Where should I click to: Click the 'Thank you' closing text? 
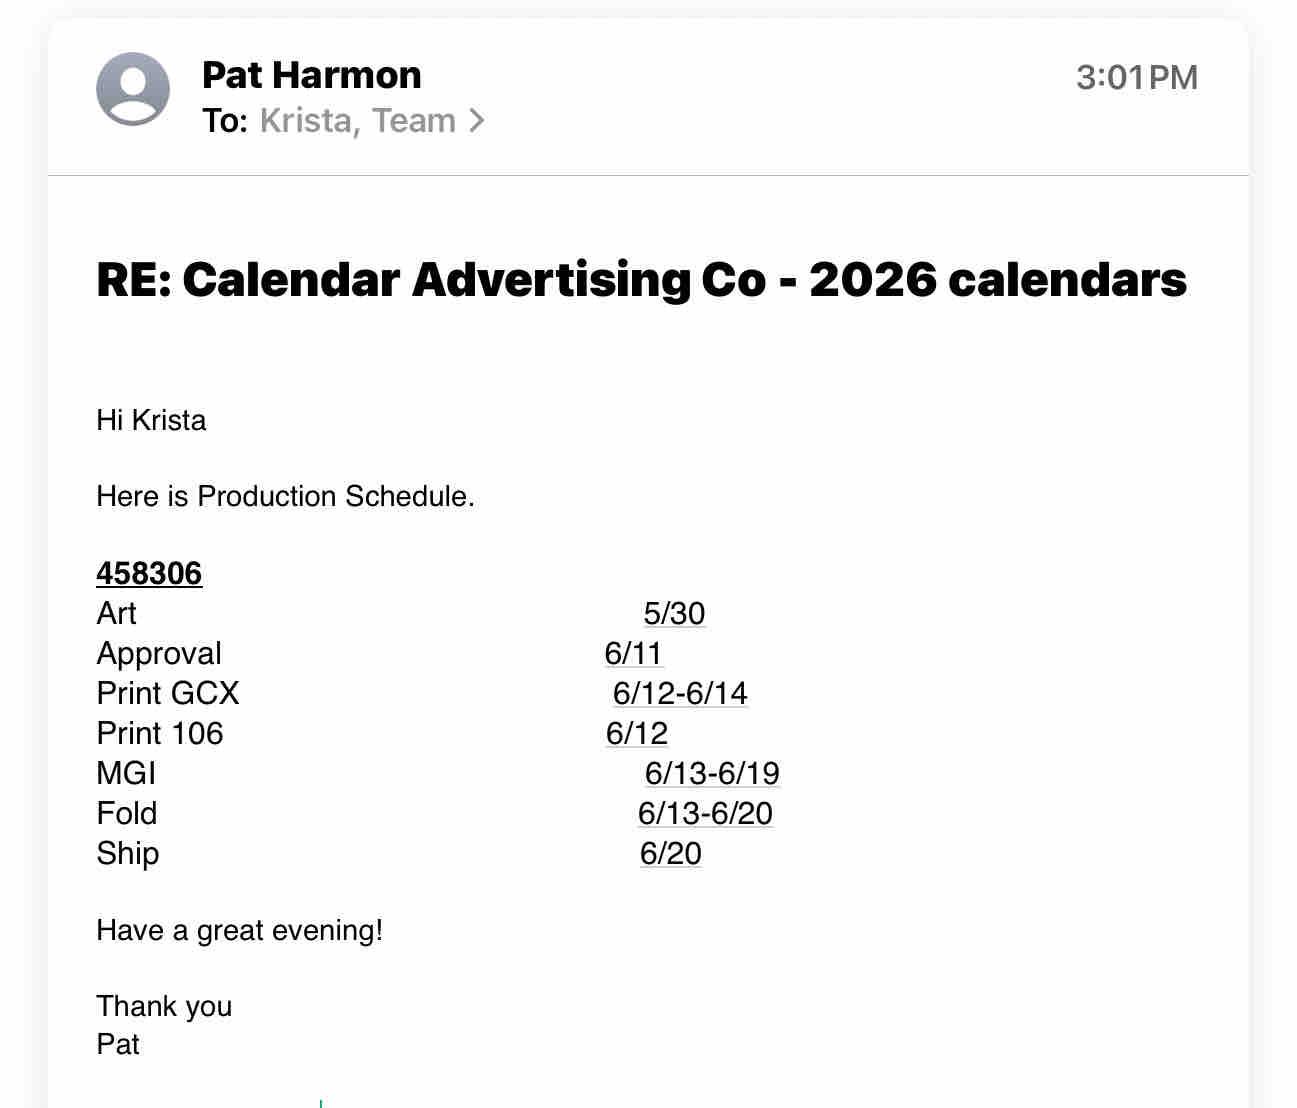point(164,1006)
